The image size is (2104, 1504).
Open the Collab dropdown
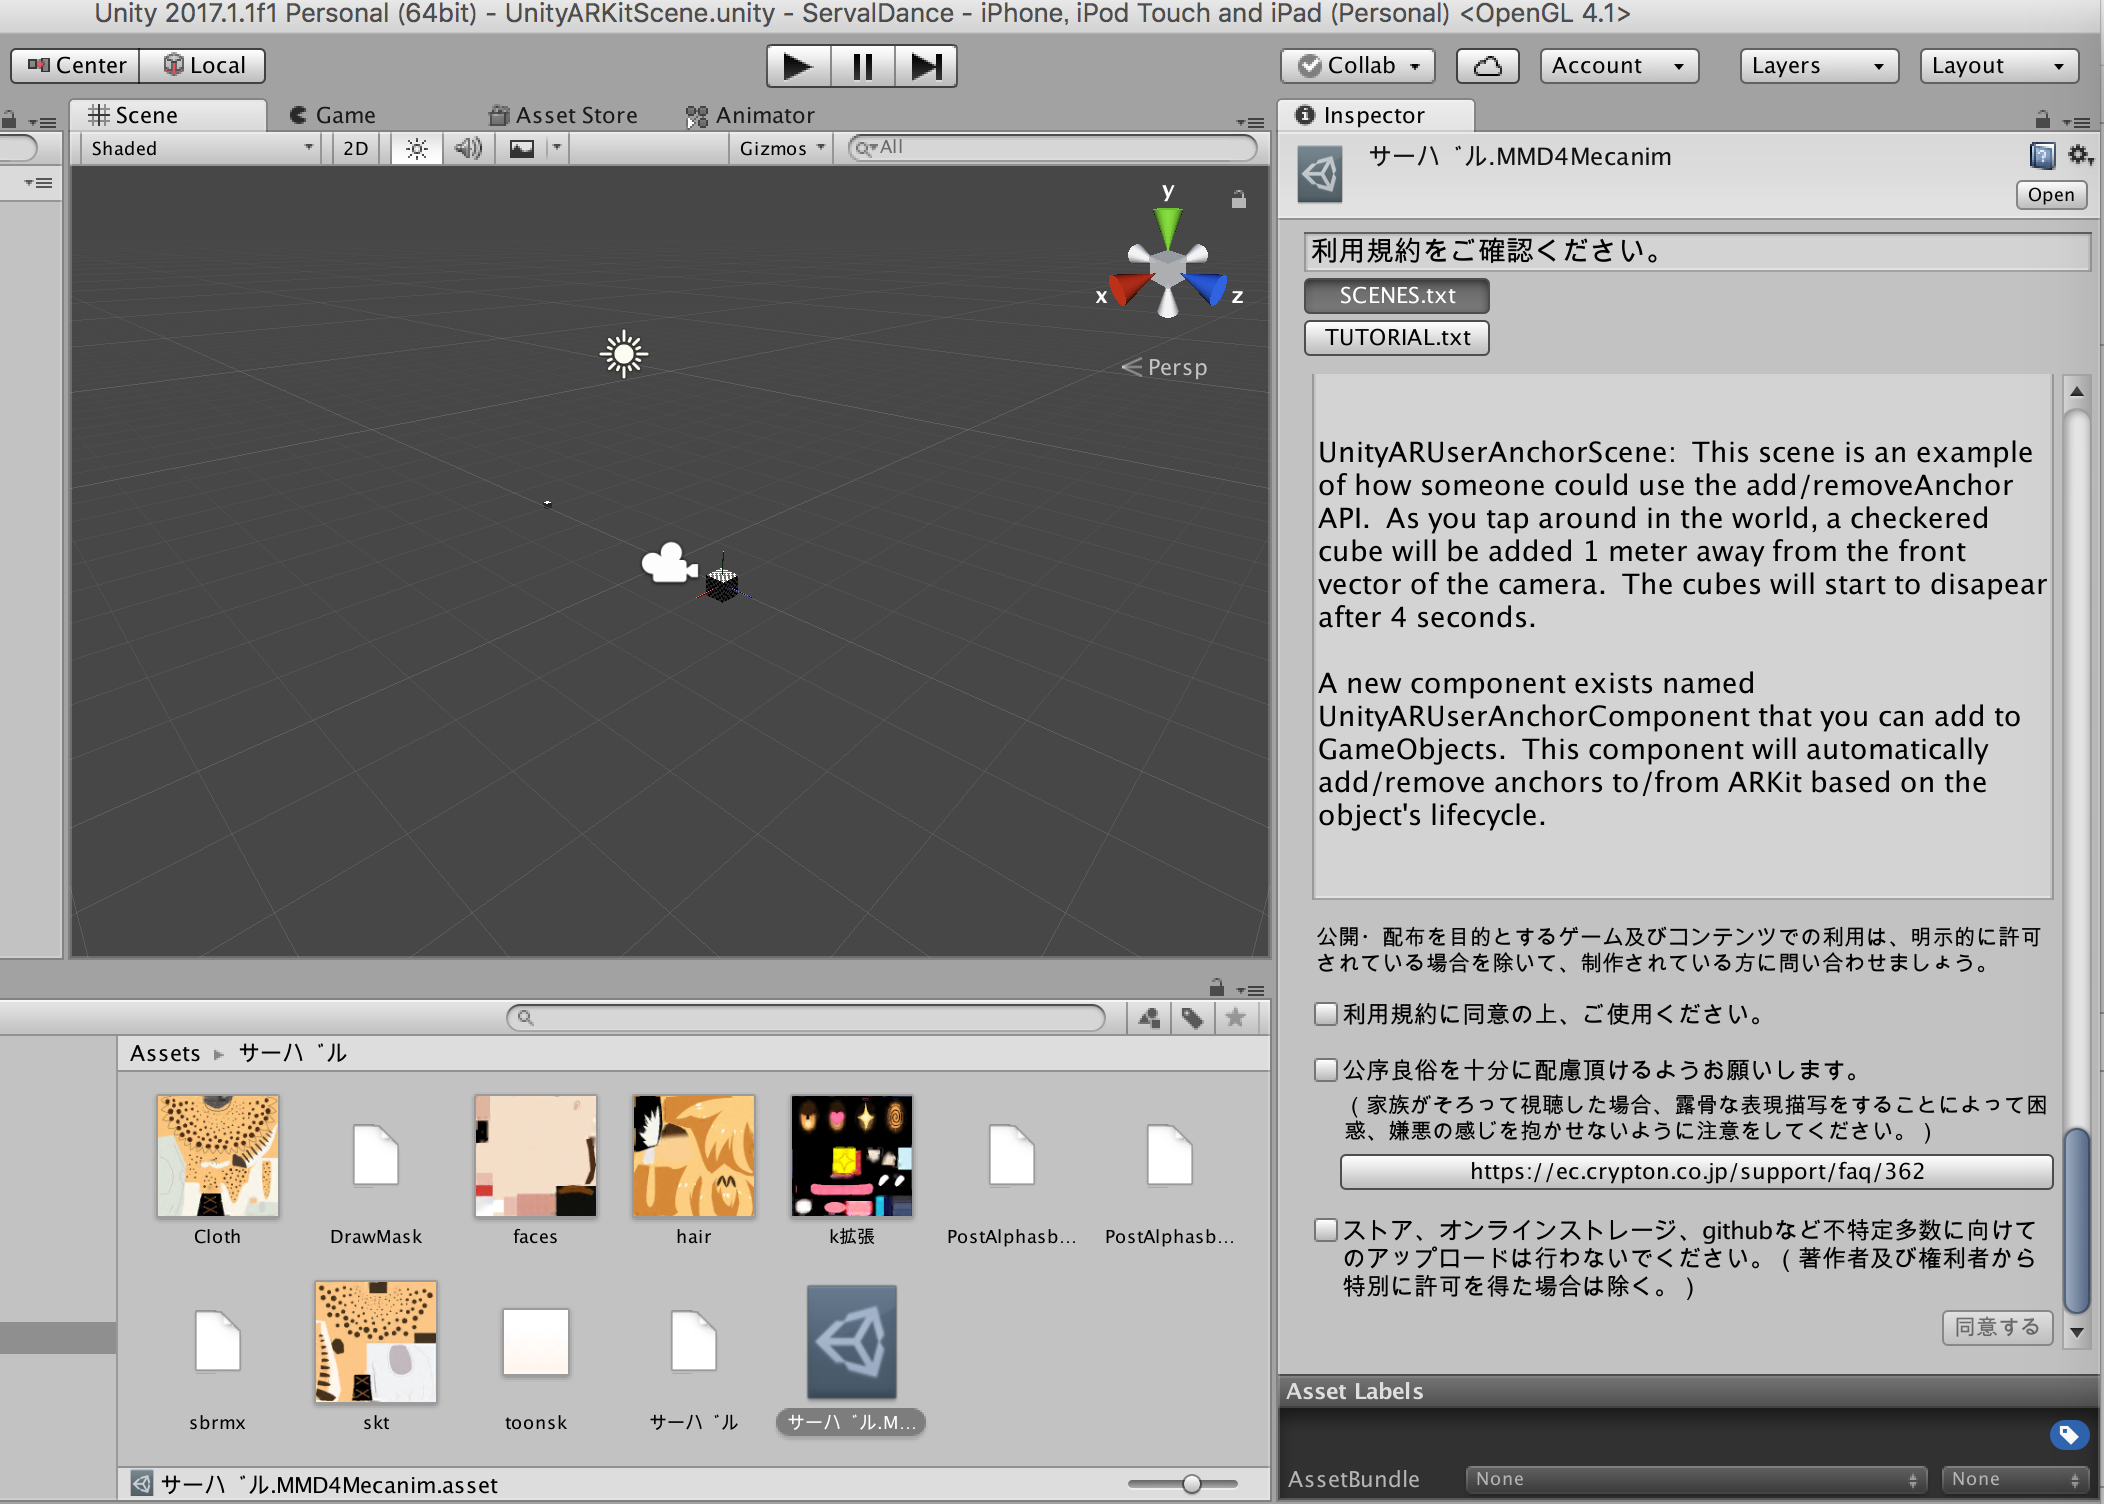tap(1358, 66)
